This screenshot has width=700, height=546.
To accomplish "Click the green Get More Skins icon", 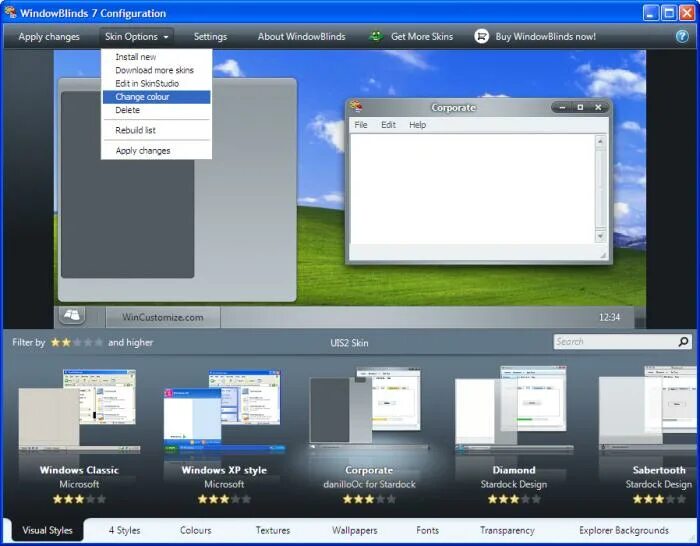I will click(x=376, y=36).
